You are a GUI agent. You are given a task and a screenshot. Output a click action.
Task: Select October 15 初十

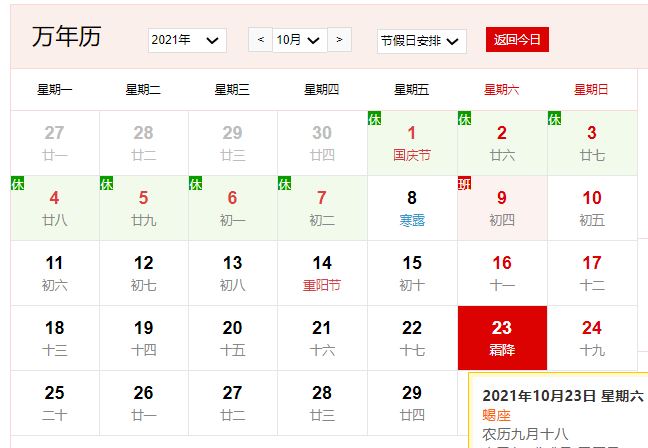click(x=412, y=273)
